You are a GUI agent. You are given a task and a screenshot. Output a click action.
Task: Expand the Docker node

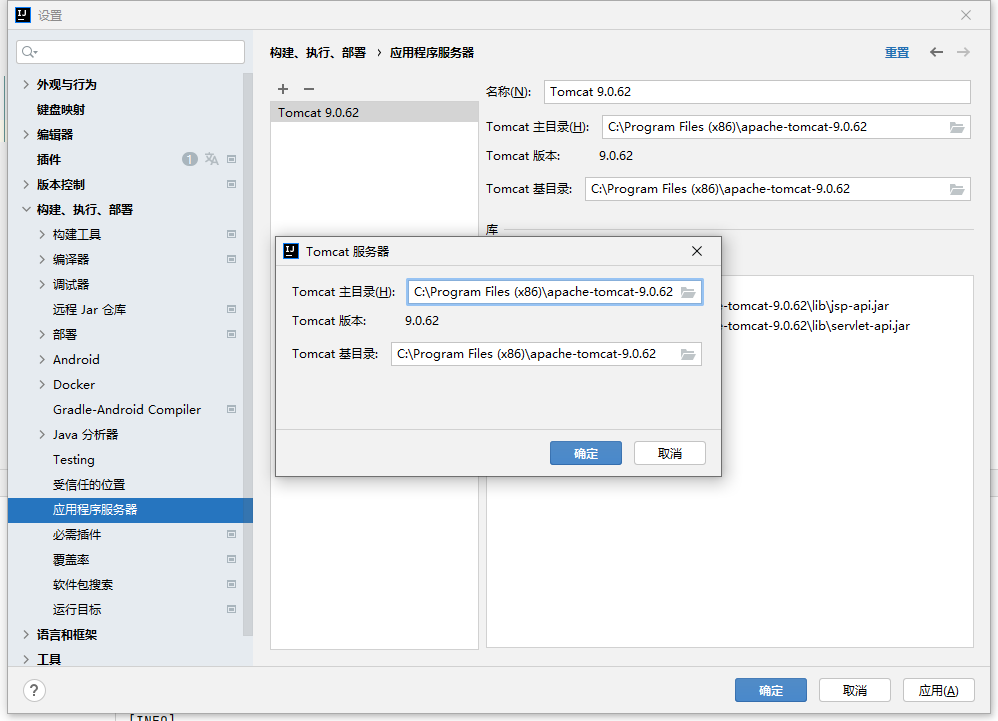pyautogui.click(x=42, y=384)
